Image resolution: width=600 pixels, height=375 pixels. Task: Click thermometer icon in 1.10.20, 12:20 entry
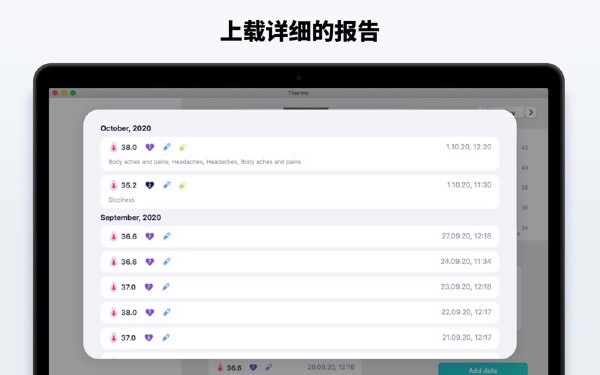[x=113, y=147]
